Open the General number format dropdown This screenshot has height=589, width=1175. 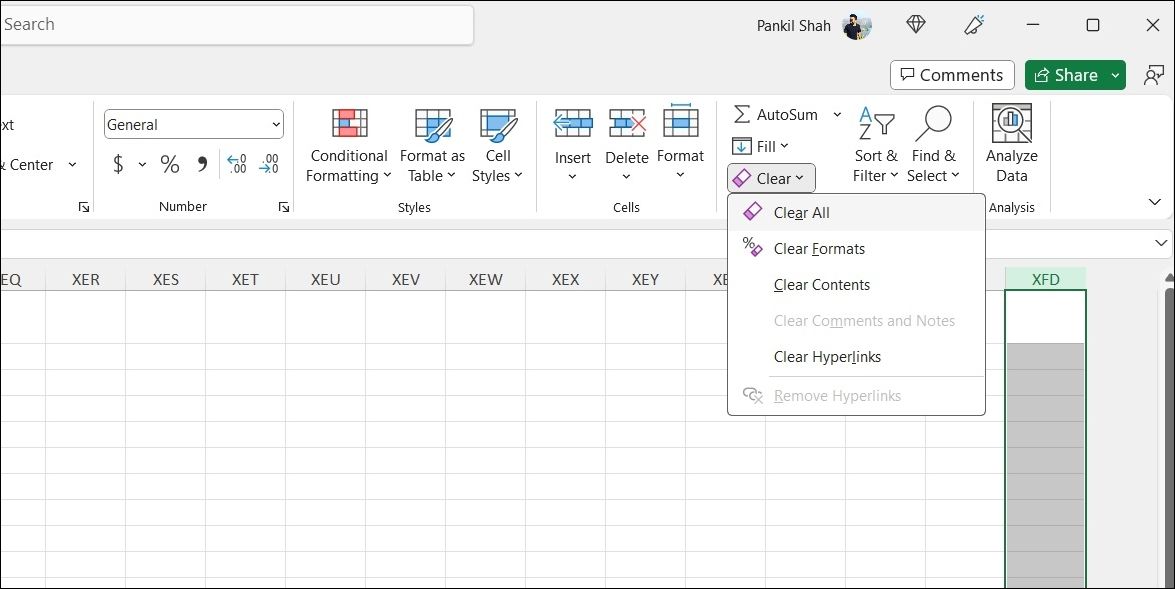click(277, 124)
